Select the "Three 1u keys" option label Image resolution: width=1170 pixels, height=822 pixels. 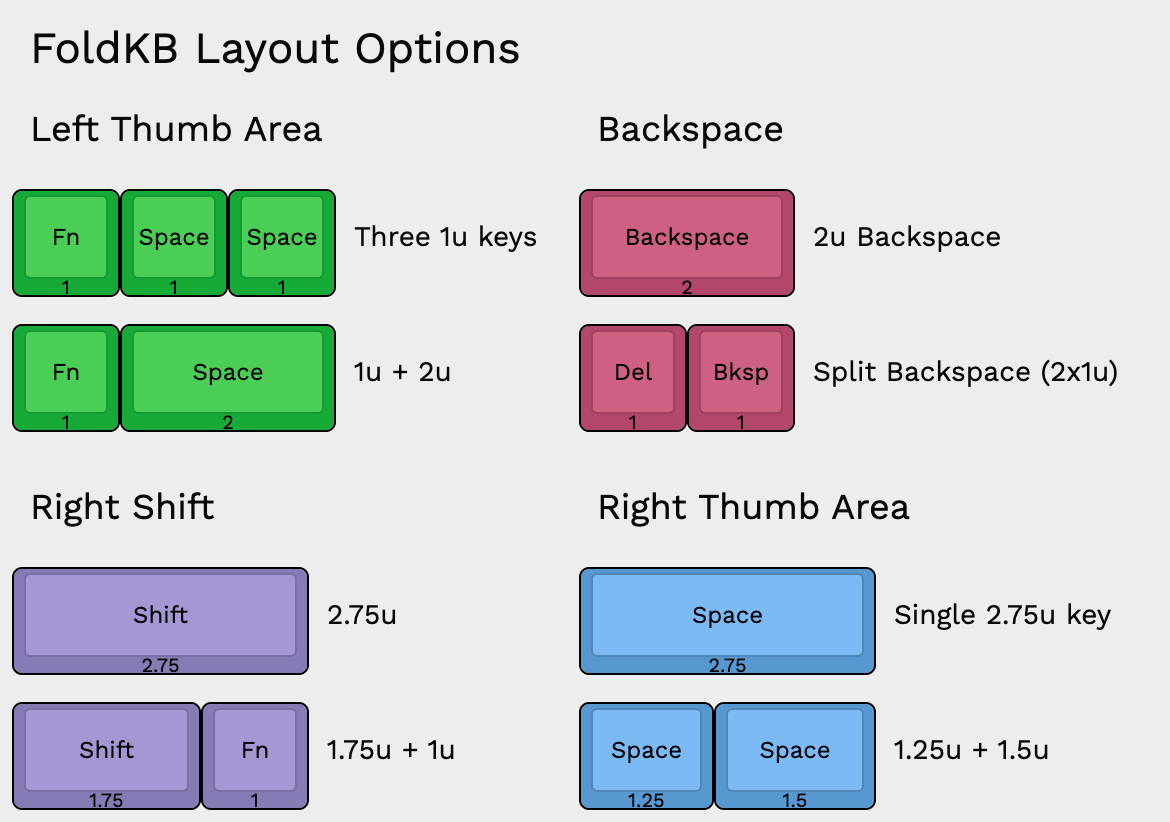[x=445, y=237]
